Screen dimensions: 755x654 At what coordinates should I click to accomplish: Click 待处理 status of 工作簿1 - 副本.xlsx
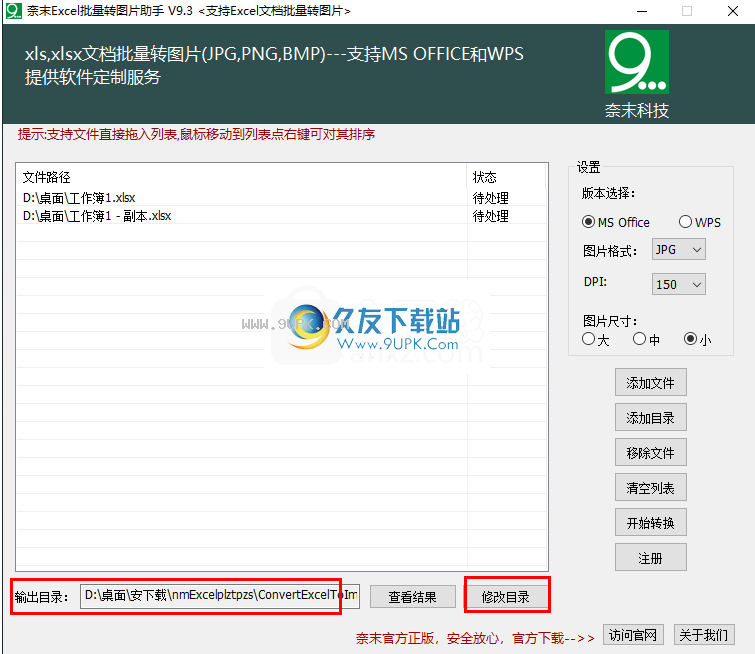[x=491, y=216]
